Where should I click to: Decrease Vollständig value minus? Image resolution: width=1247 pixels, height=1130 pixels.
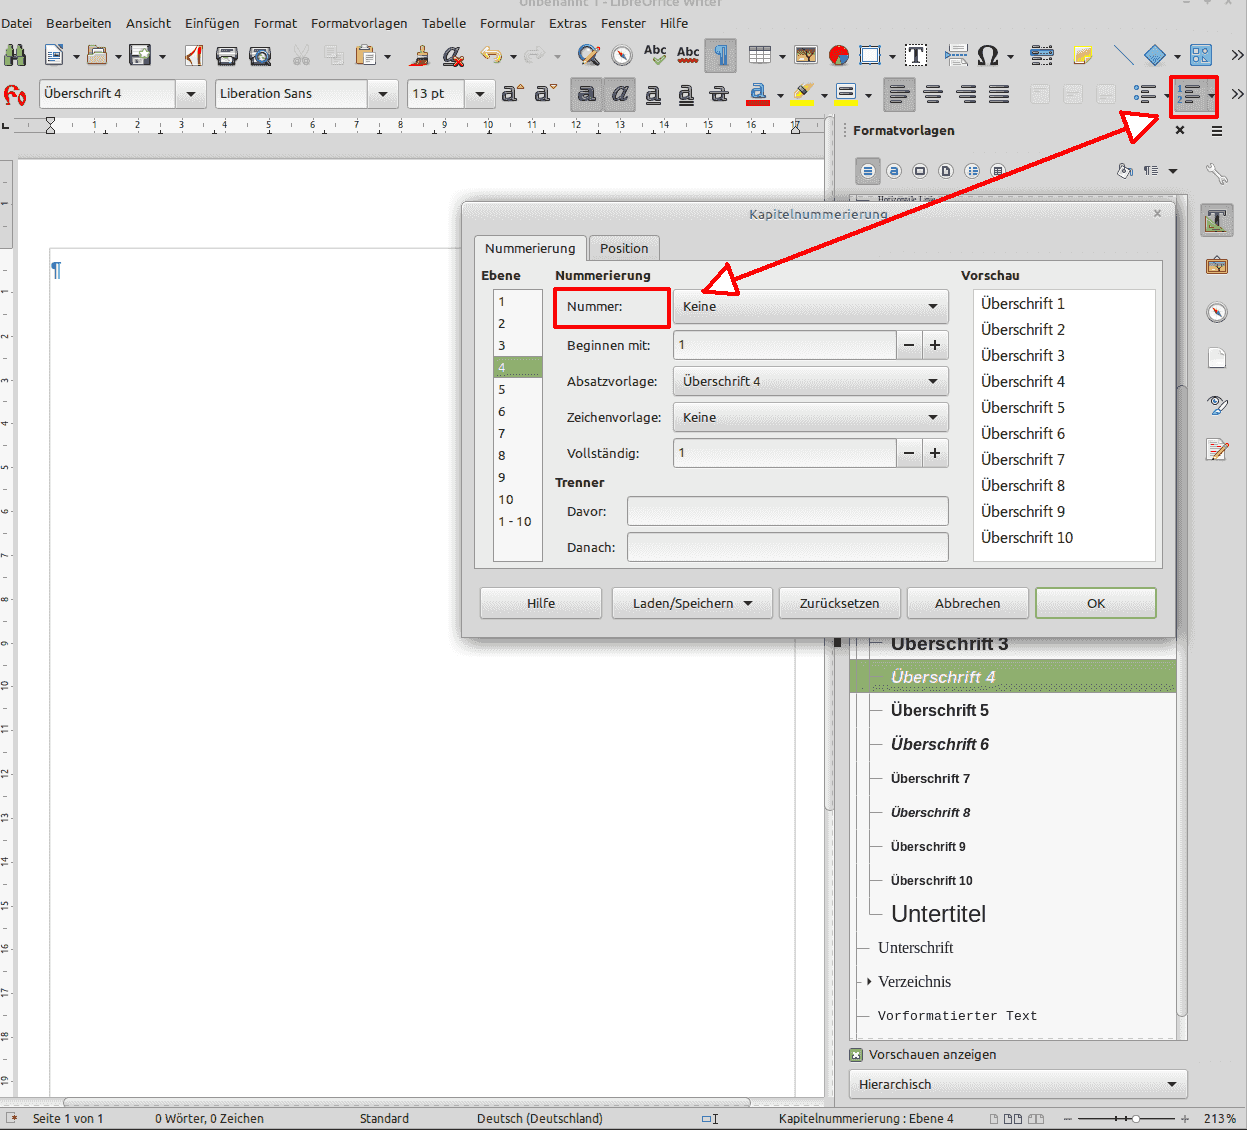pos(909,453)
